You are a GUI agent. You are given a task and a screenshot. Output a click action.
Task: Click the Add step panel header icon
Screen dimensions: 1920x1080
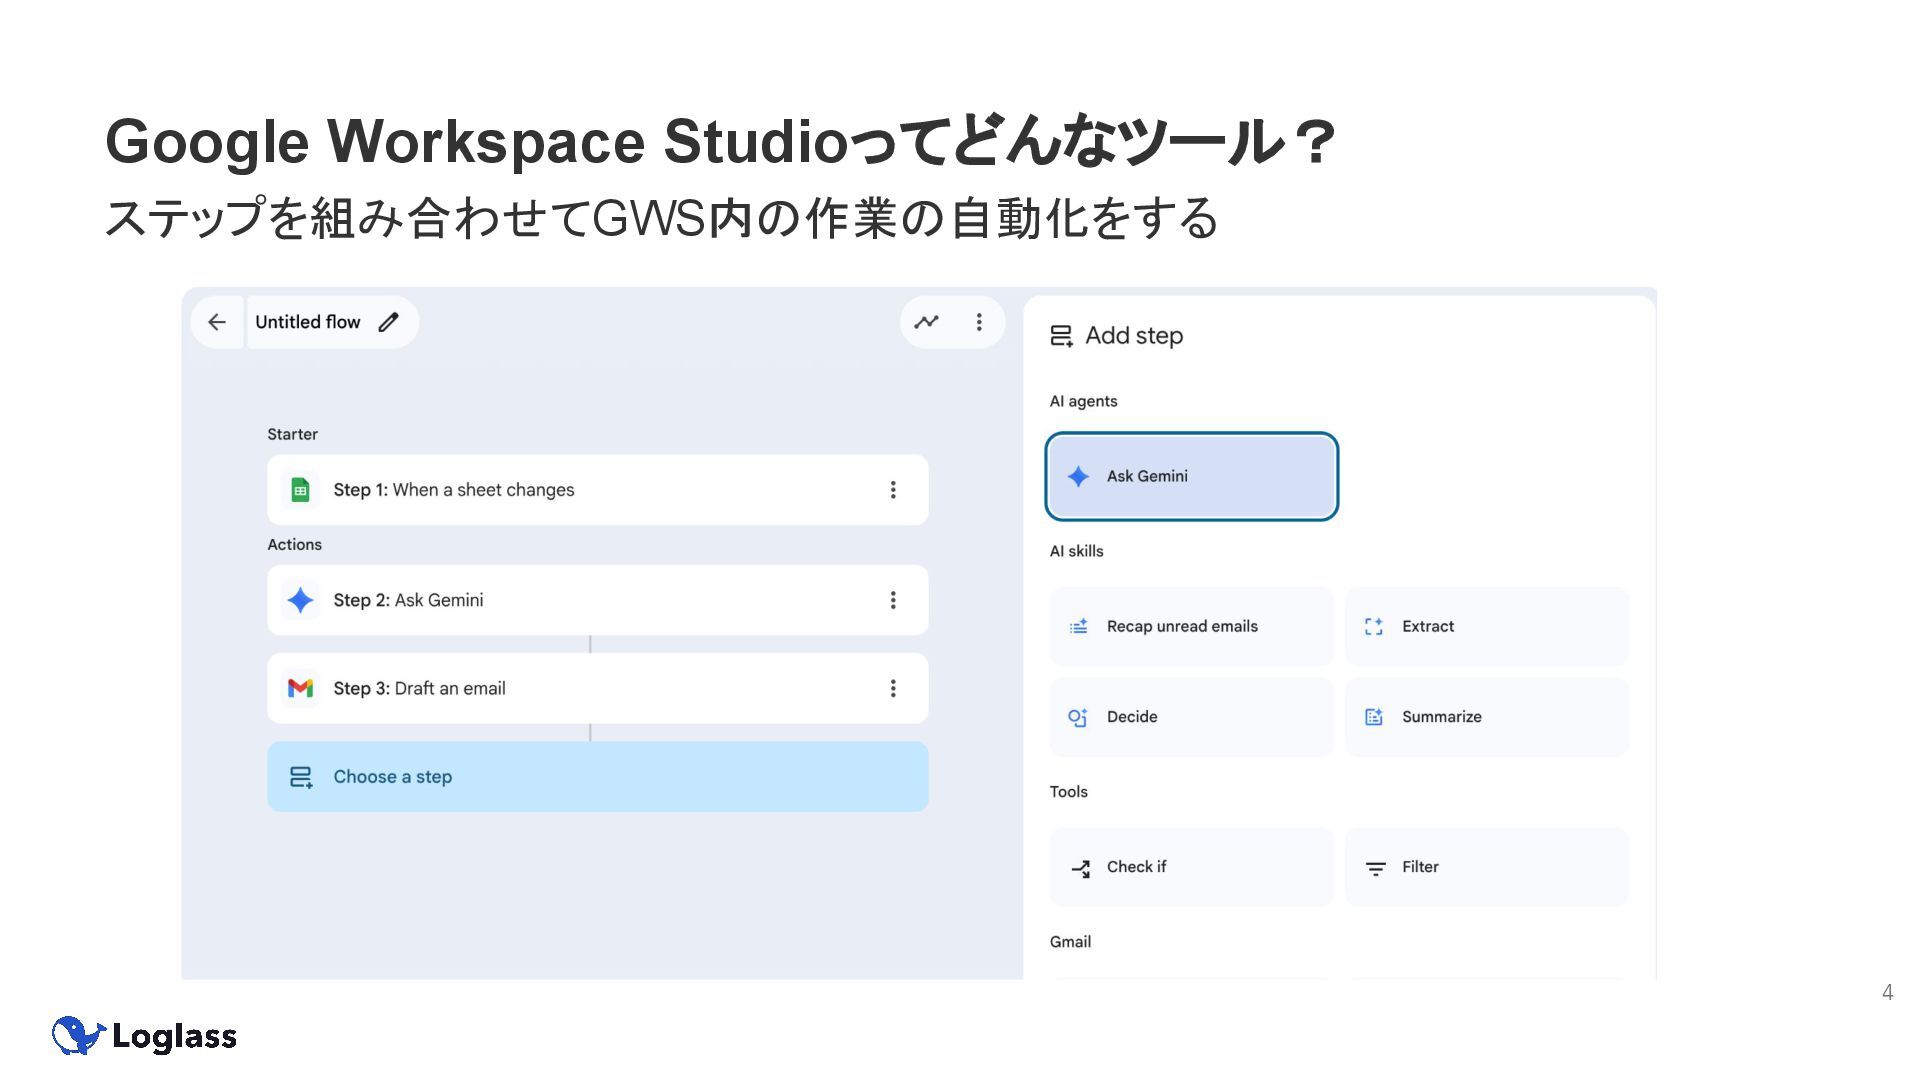pos(1061,336)
